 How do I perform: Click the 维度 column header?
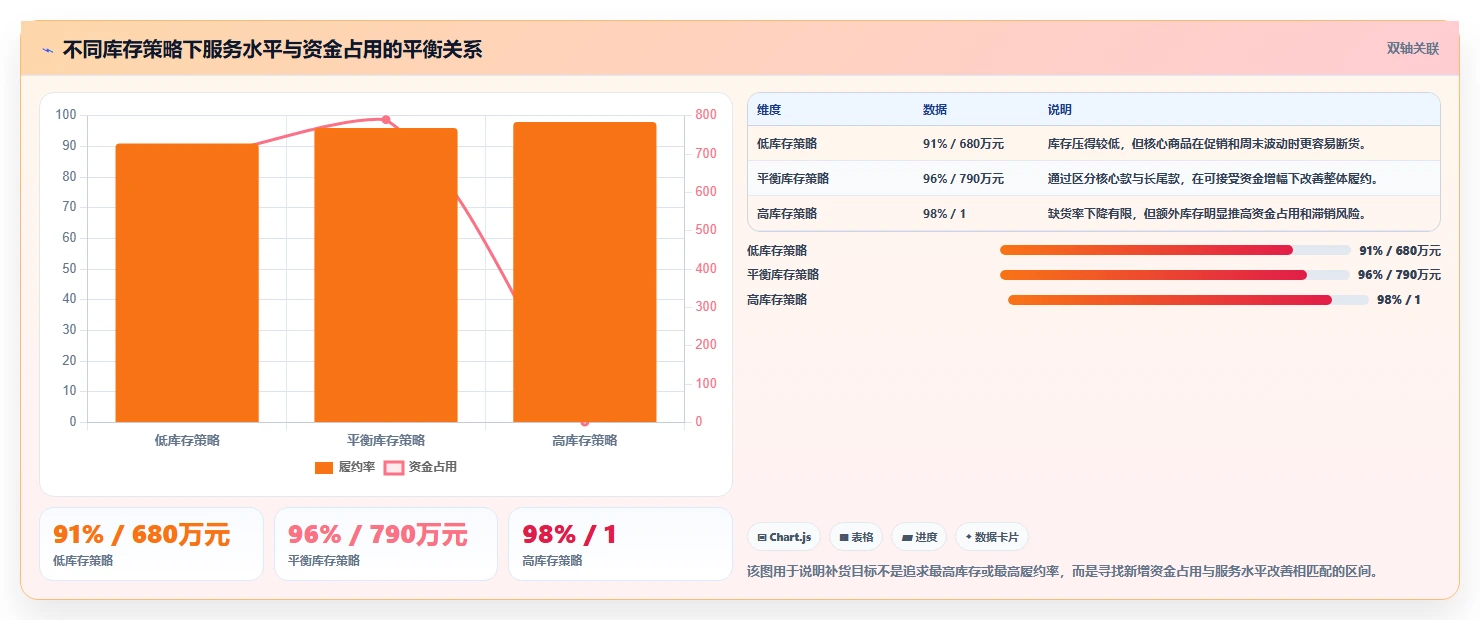pos(769,109)
